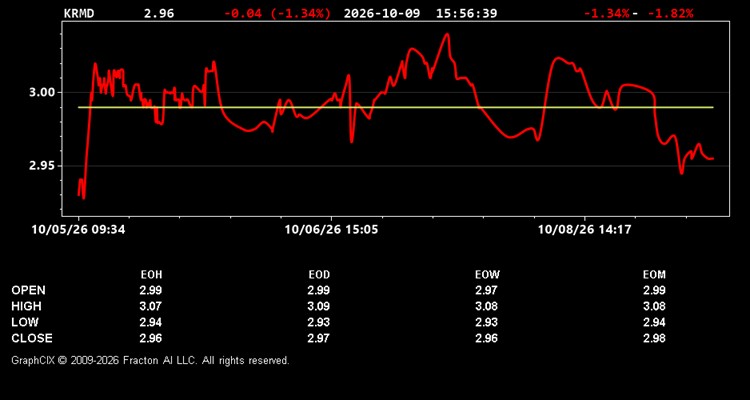Click the EOD close value 2.97
The width and height of the screenshot is (750, 400).
point(319,338)
